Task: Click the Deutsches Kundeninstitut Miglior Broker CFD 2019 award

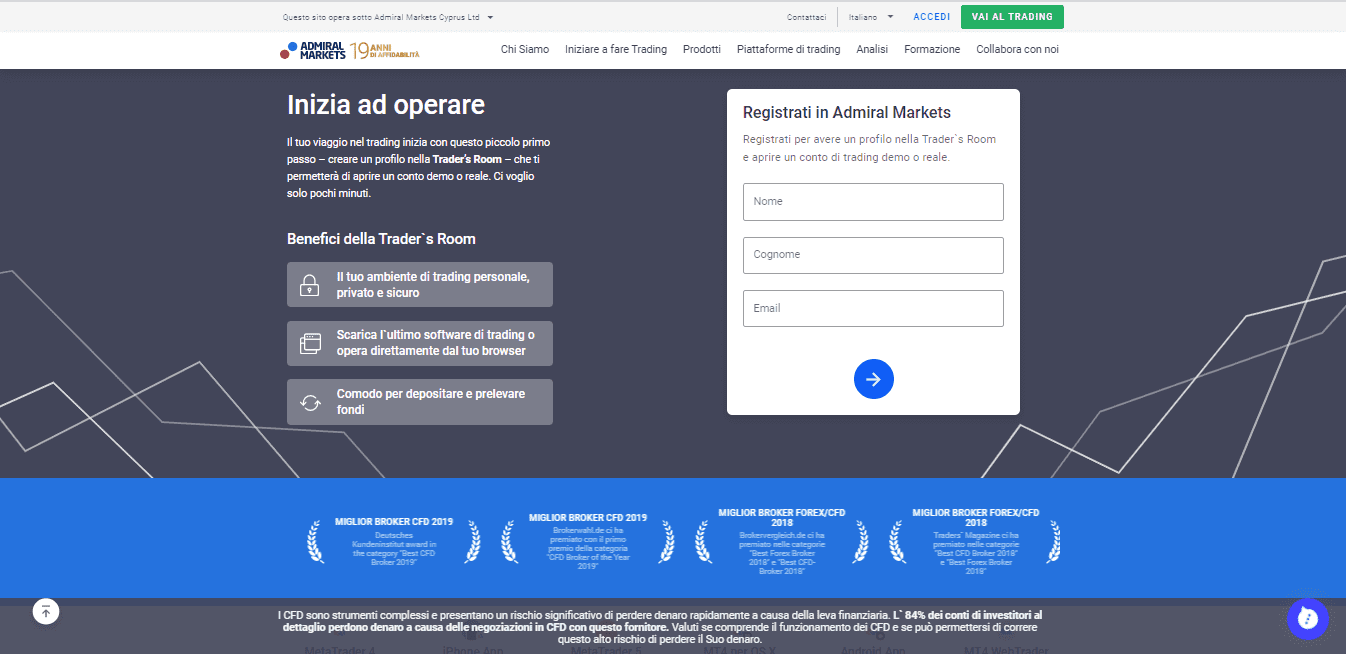Action: click(394, 542)
